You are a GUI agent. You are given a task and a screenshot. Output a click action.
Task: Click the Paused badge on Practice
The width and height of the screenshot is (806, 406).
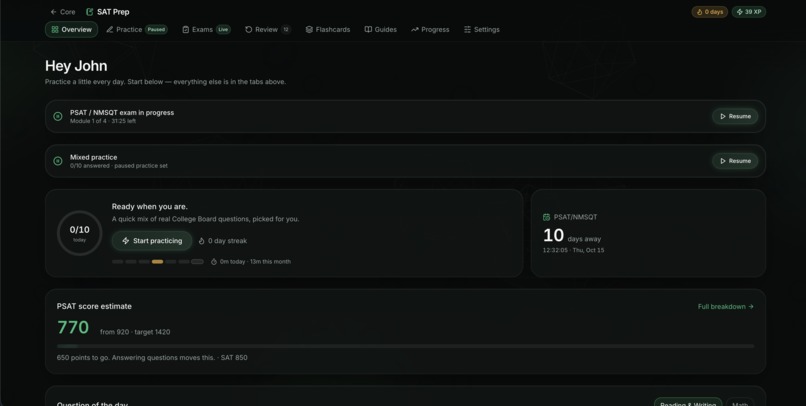156,29
